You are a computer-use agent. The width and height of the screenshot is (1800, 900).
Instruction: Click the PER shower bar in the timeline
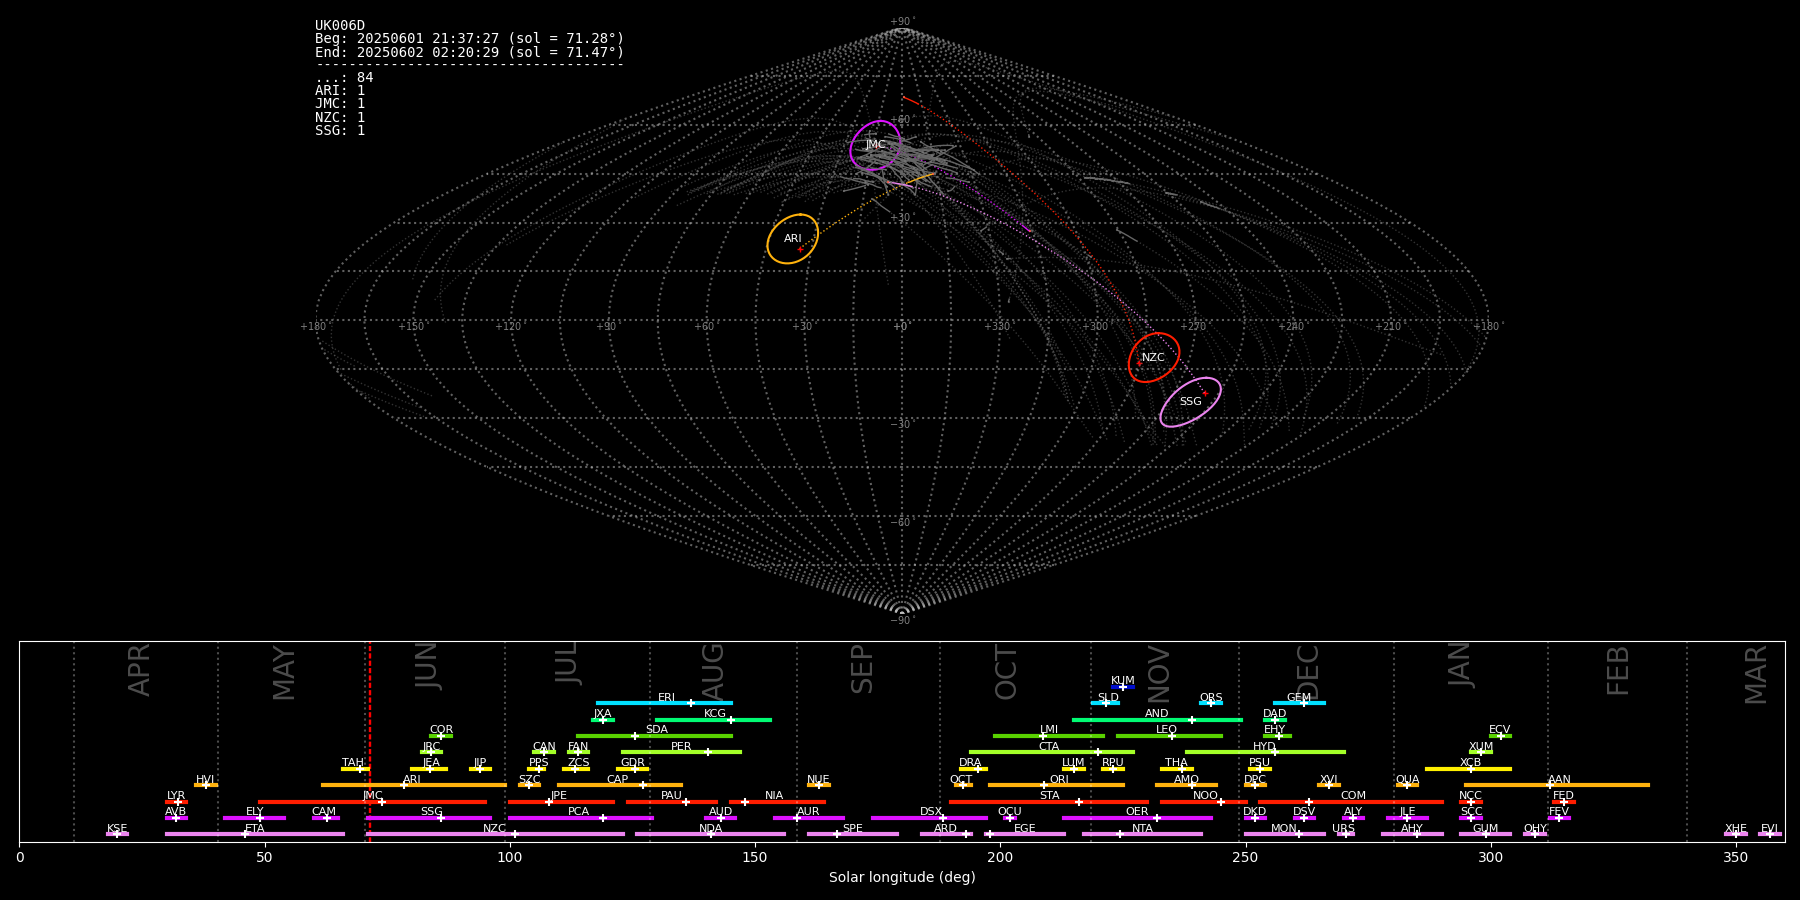tap(681, 752)
